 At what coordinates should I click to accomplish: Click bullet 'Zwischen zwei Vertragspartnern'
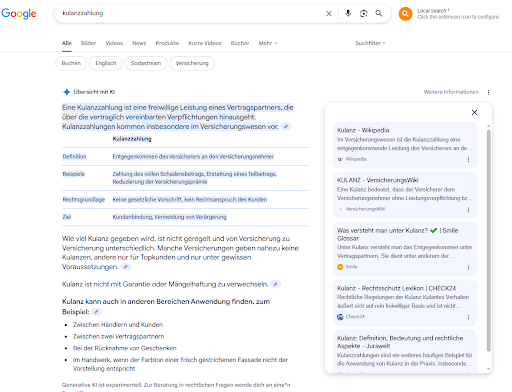(119, 336)
